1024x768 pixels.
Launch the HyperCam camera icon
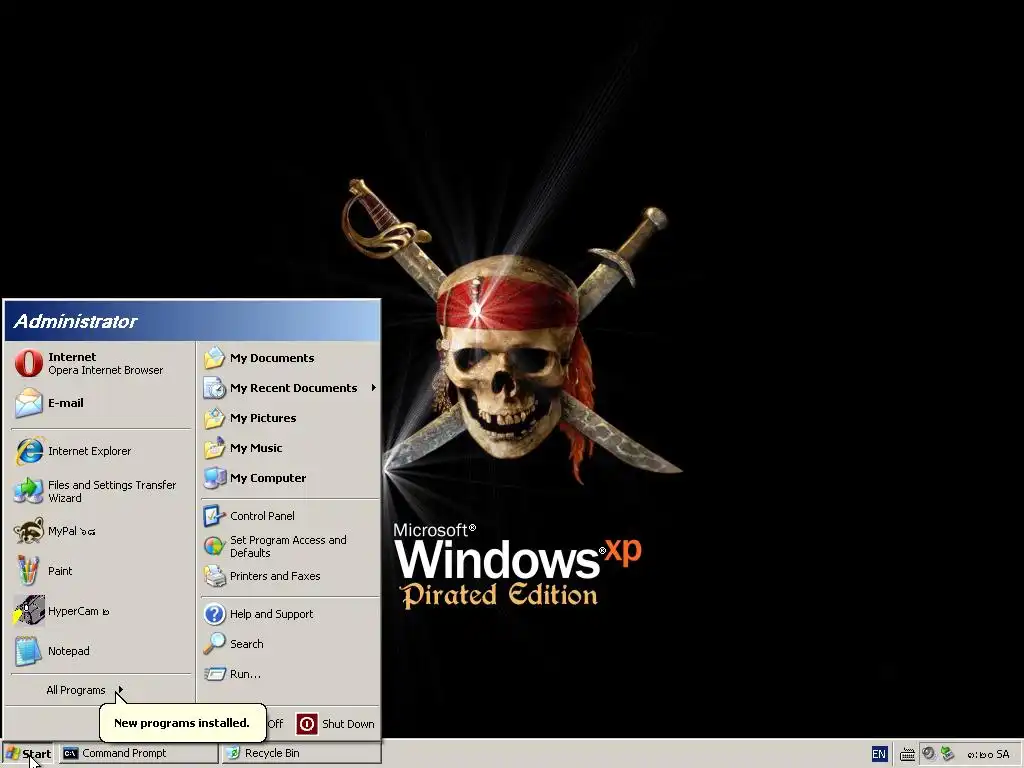click(29, 611)
